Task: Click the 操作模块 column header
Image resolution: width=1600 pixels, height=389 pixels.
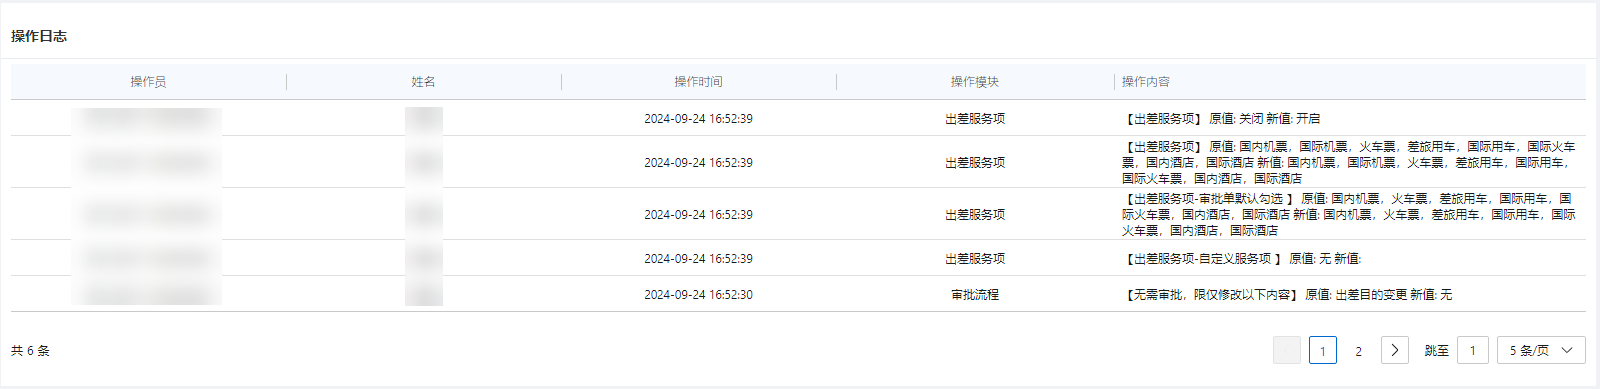Action: pos(975,82)
